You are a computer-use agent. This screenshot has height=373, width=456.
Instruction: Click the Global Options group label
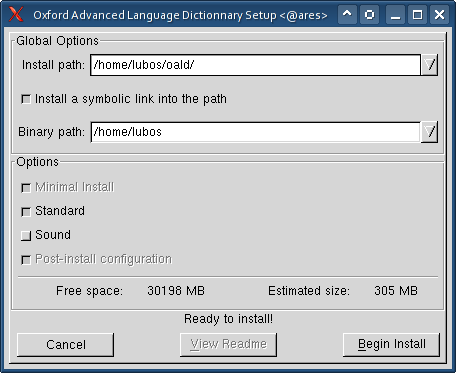[57, 41]
